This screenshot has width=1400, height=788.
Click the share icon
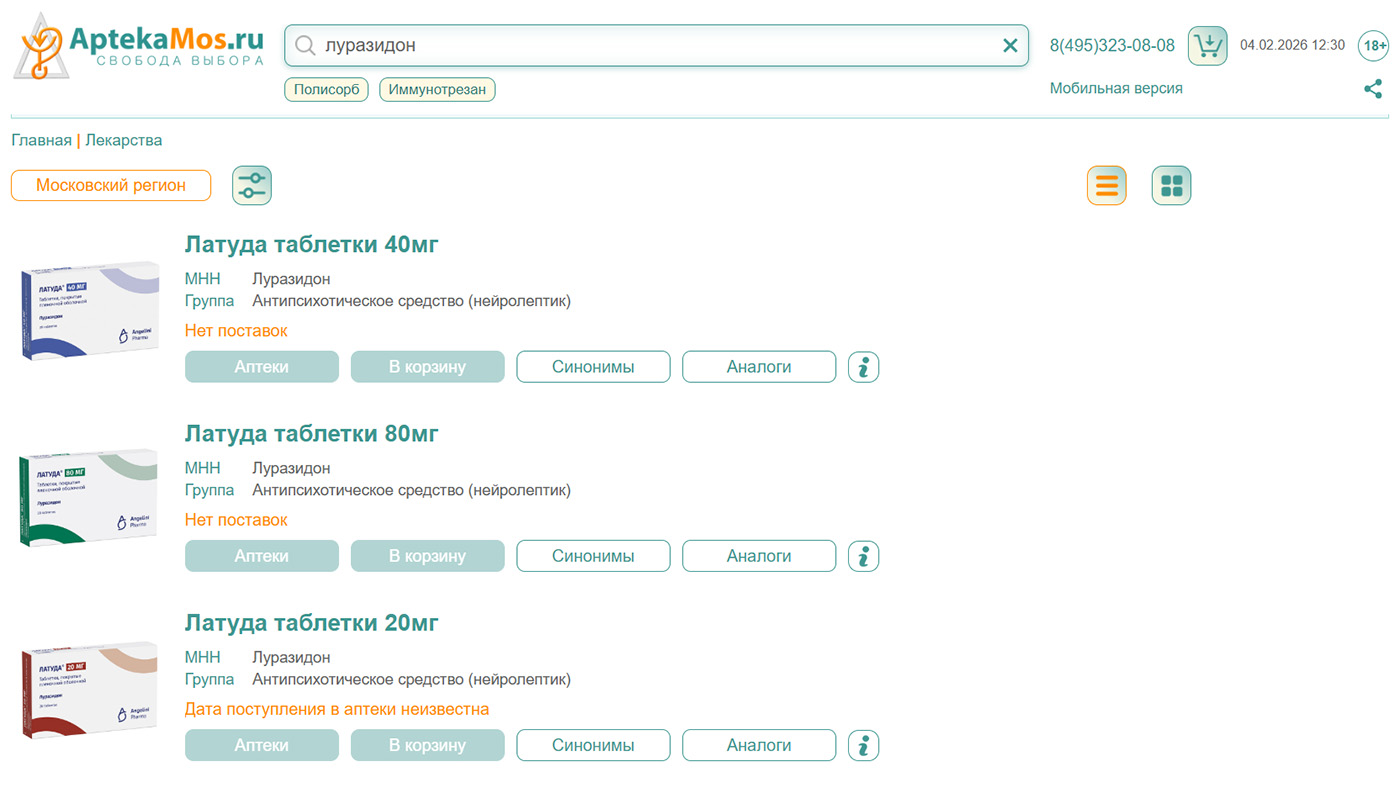click(x=1373, y=89)
